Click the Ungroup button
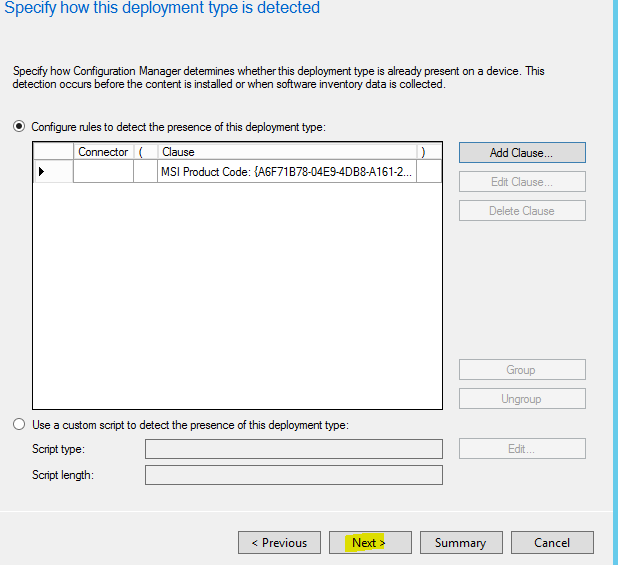This screenshot has width=618, height=565. pyautogui.click(x=522, y=399)
